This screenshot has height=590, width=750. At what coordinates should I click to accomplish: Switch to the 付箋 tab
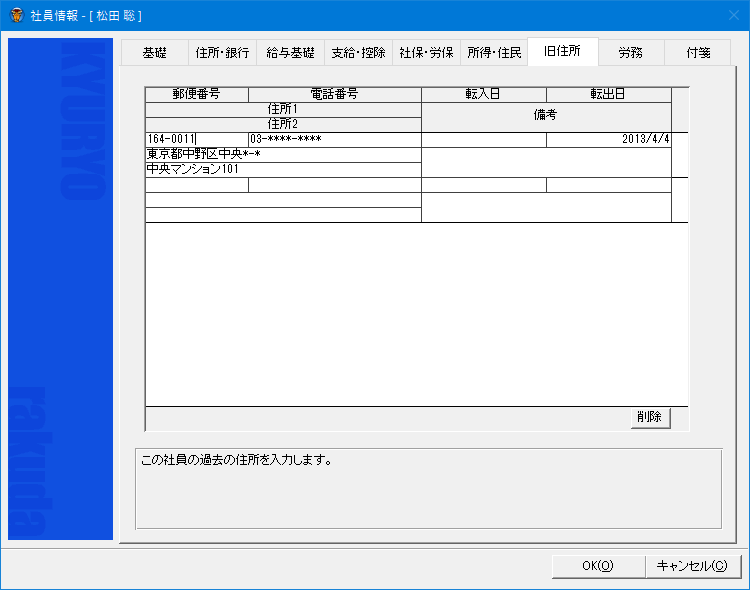coord(698,53)
